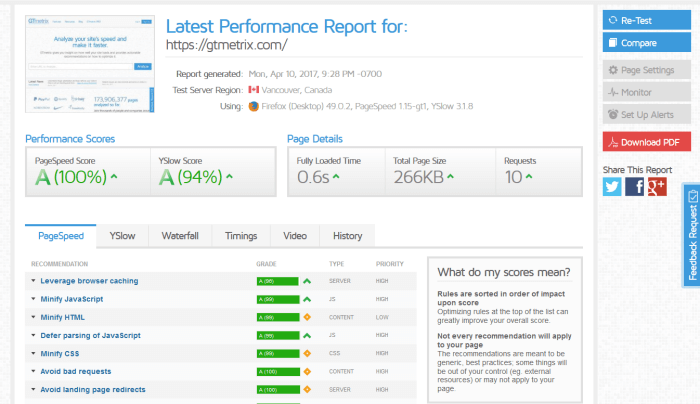Click the gtmetrix site screenshot thumbnail
The image size is (700, 404).
pyautogui.click(x=90, y=64)
